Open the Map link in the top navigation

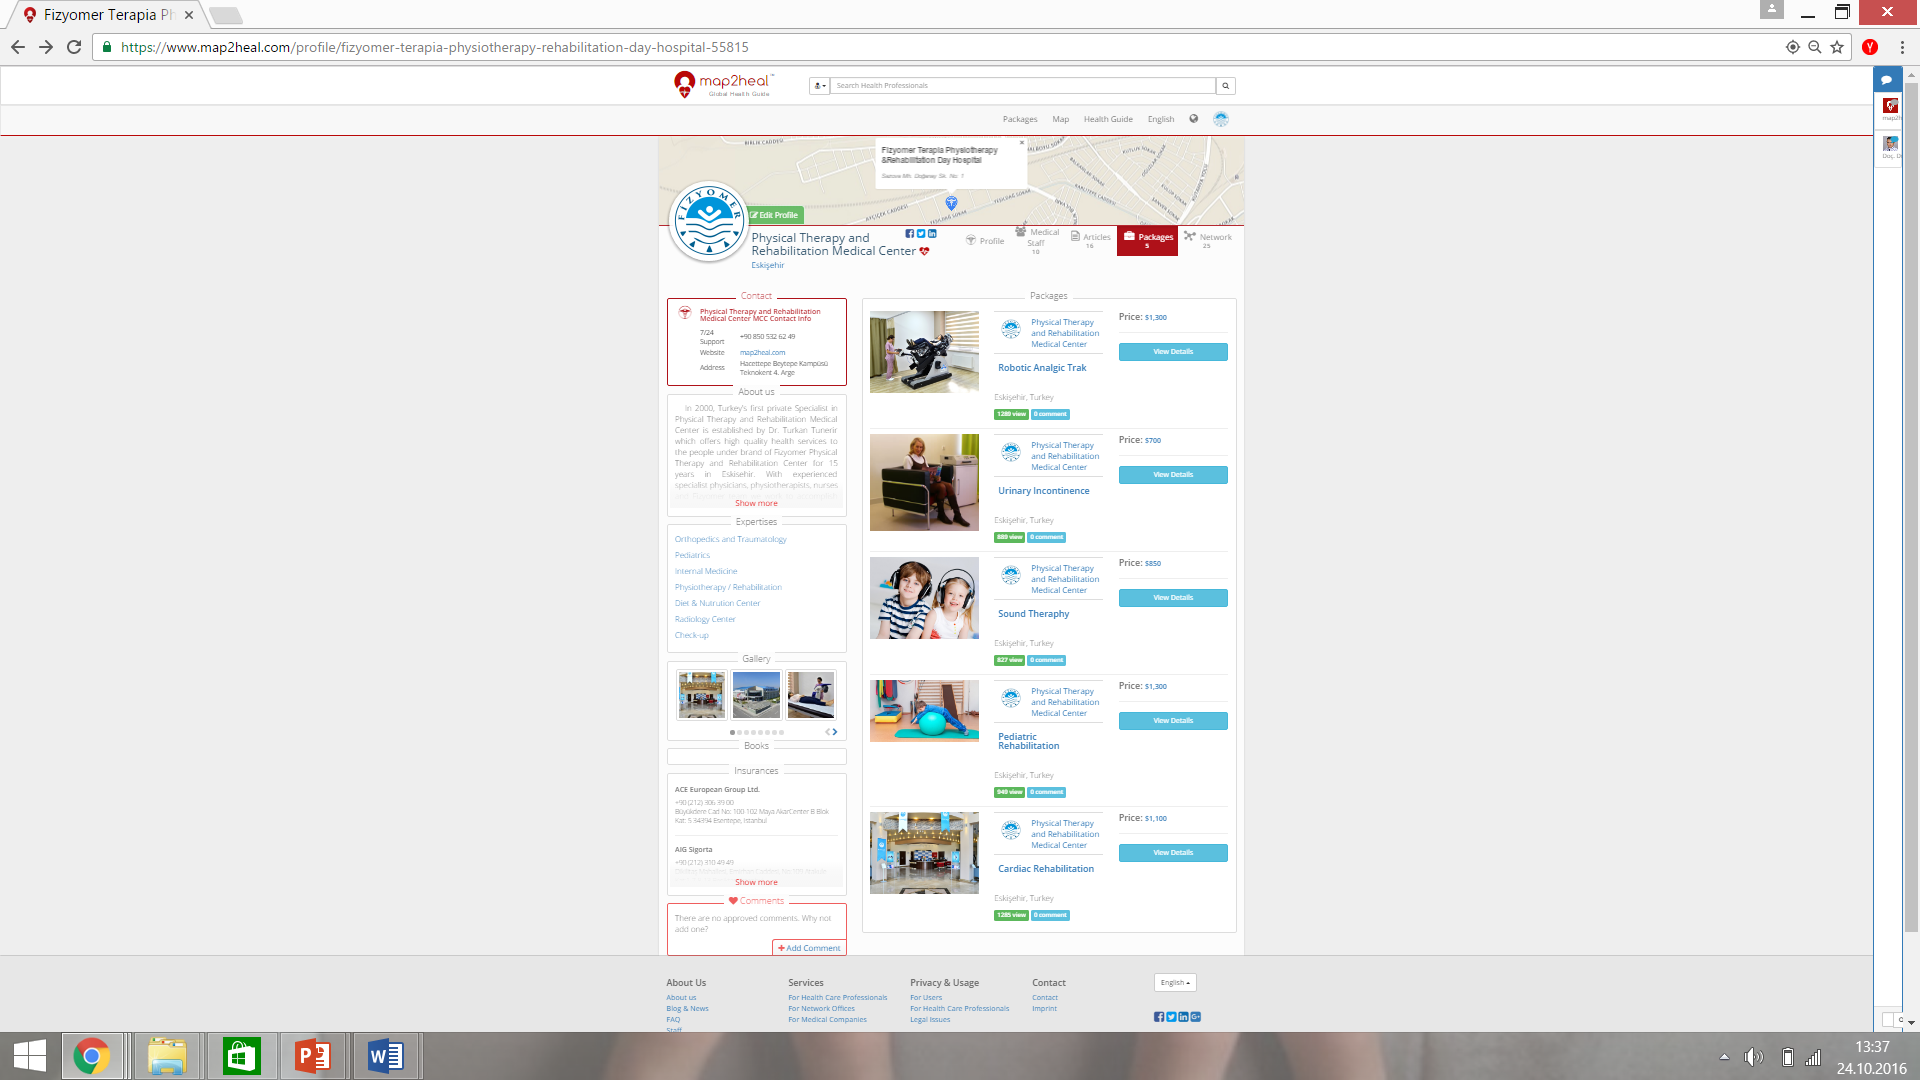pos(1060,119)
